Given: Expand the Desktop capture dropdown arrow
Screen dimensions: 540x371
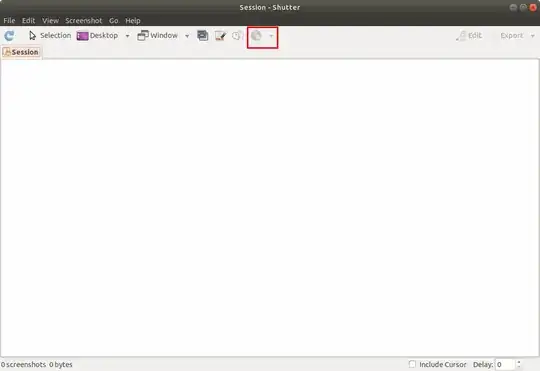Looking at the screenshot, I should pos(127,36).
